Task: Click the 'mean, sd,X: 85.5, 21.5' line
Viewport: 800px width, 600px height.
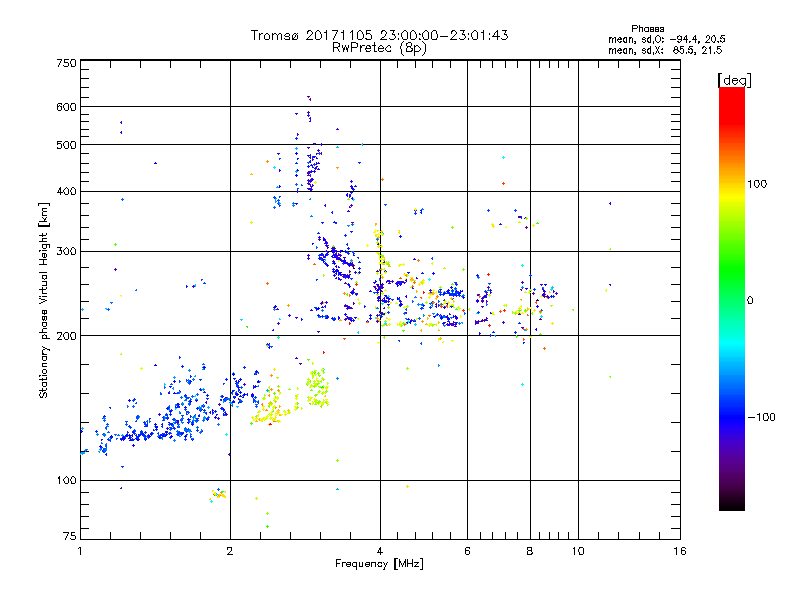Action: tap(665, 50)
